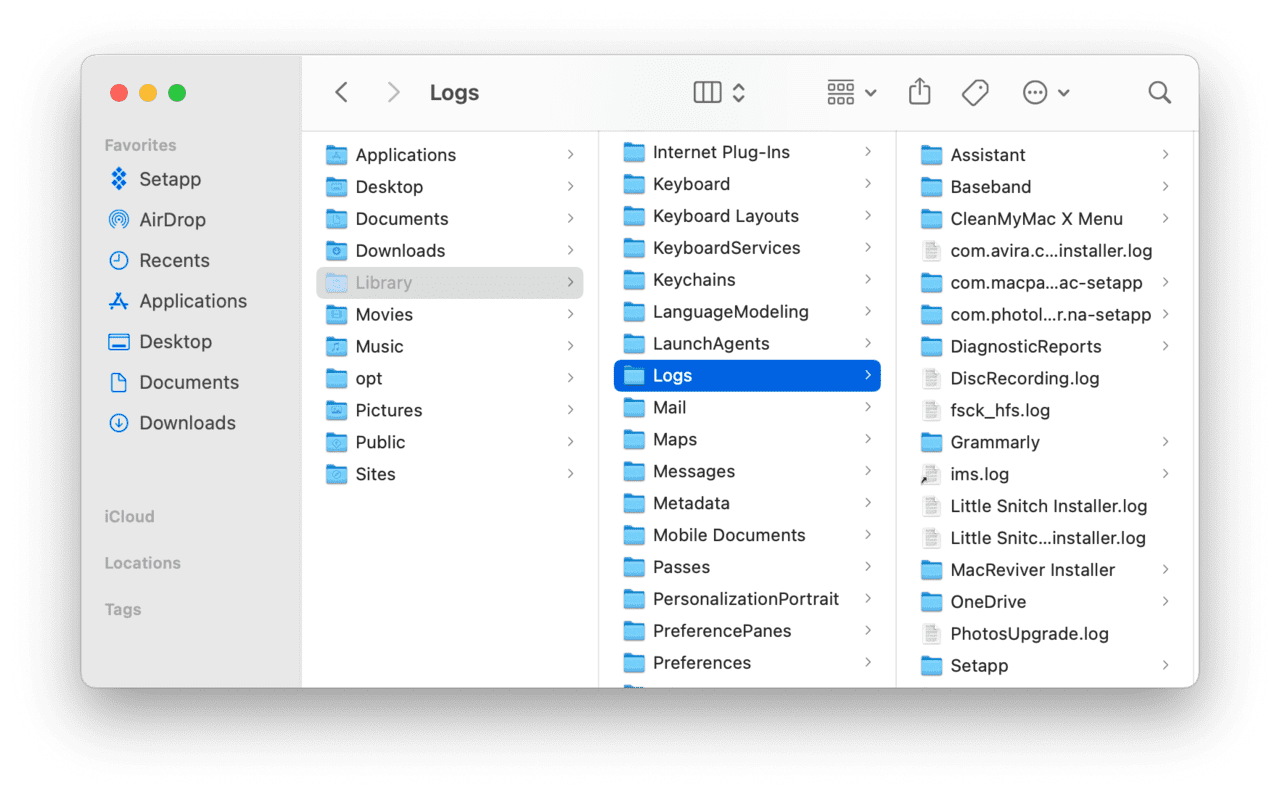Select the DiscRecording.log file icon
The image size is (1280, 795).
pos(932,379)
